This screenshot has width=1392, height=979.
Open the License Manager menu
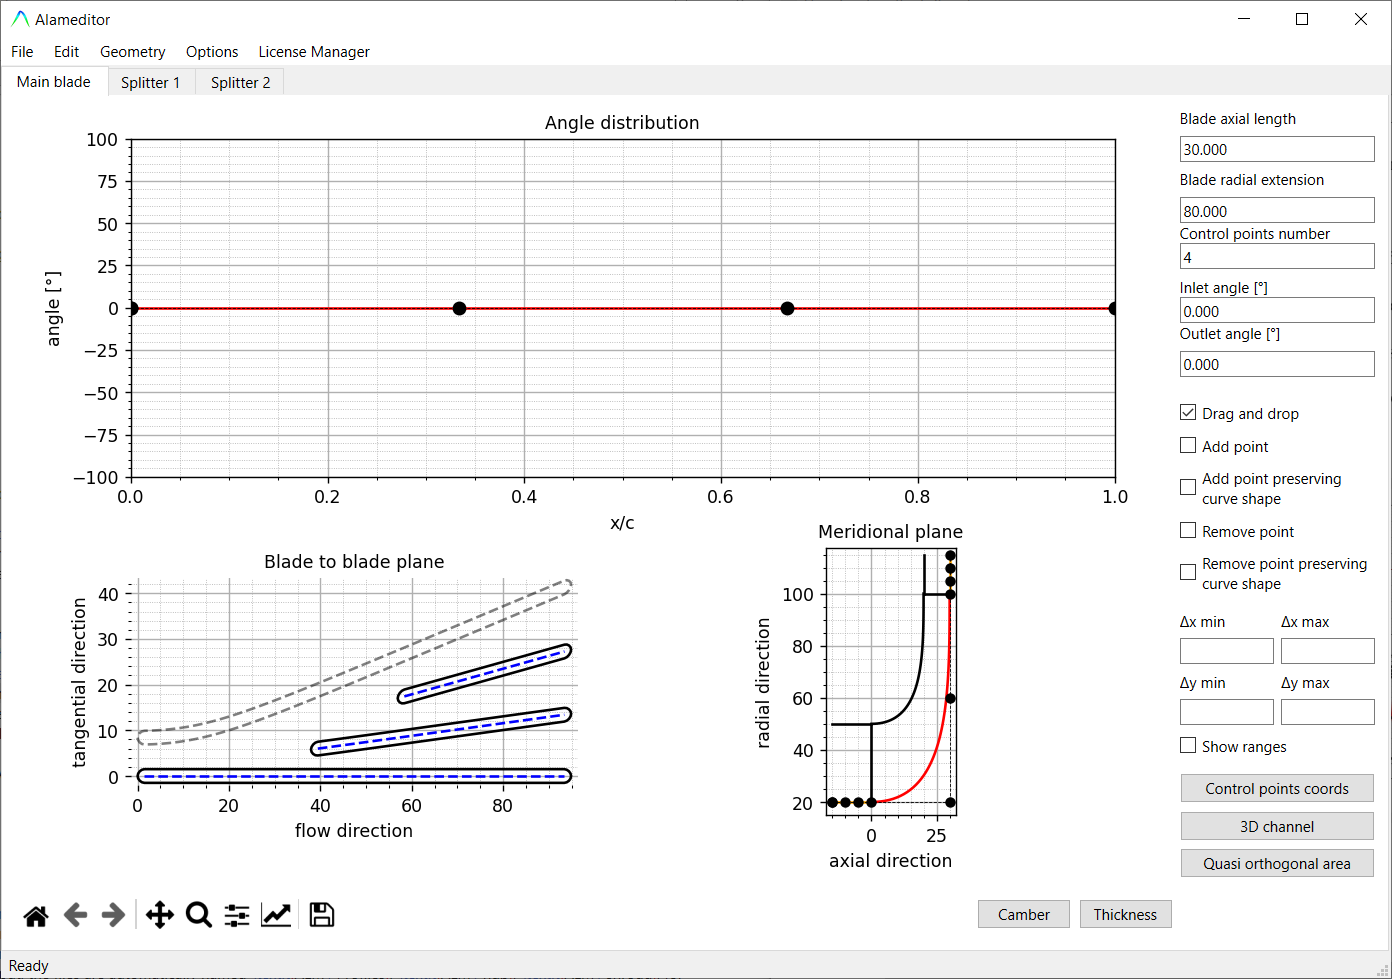pos(314,52)
